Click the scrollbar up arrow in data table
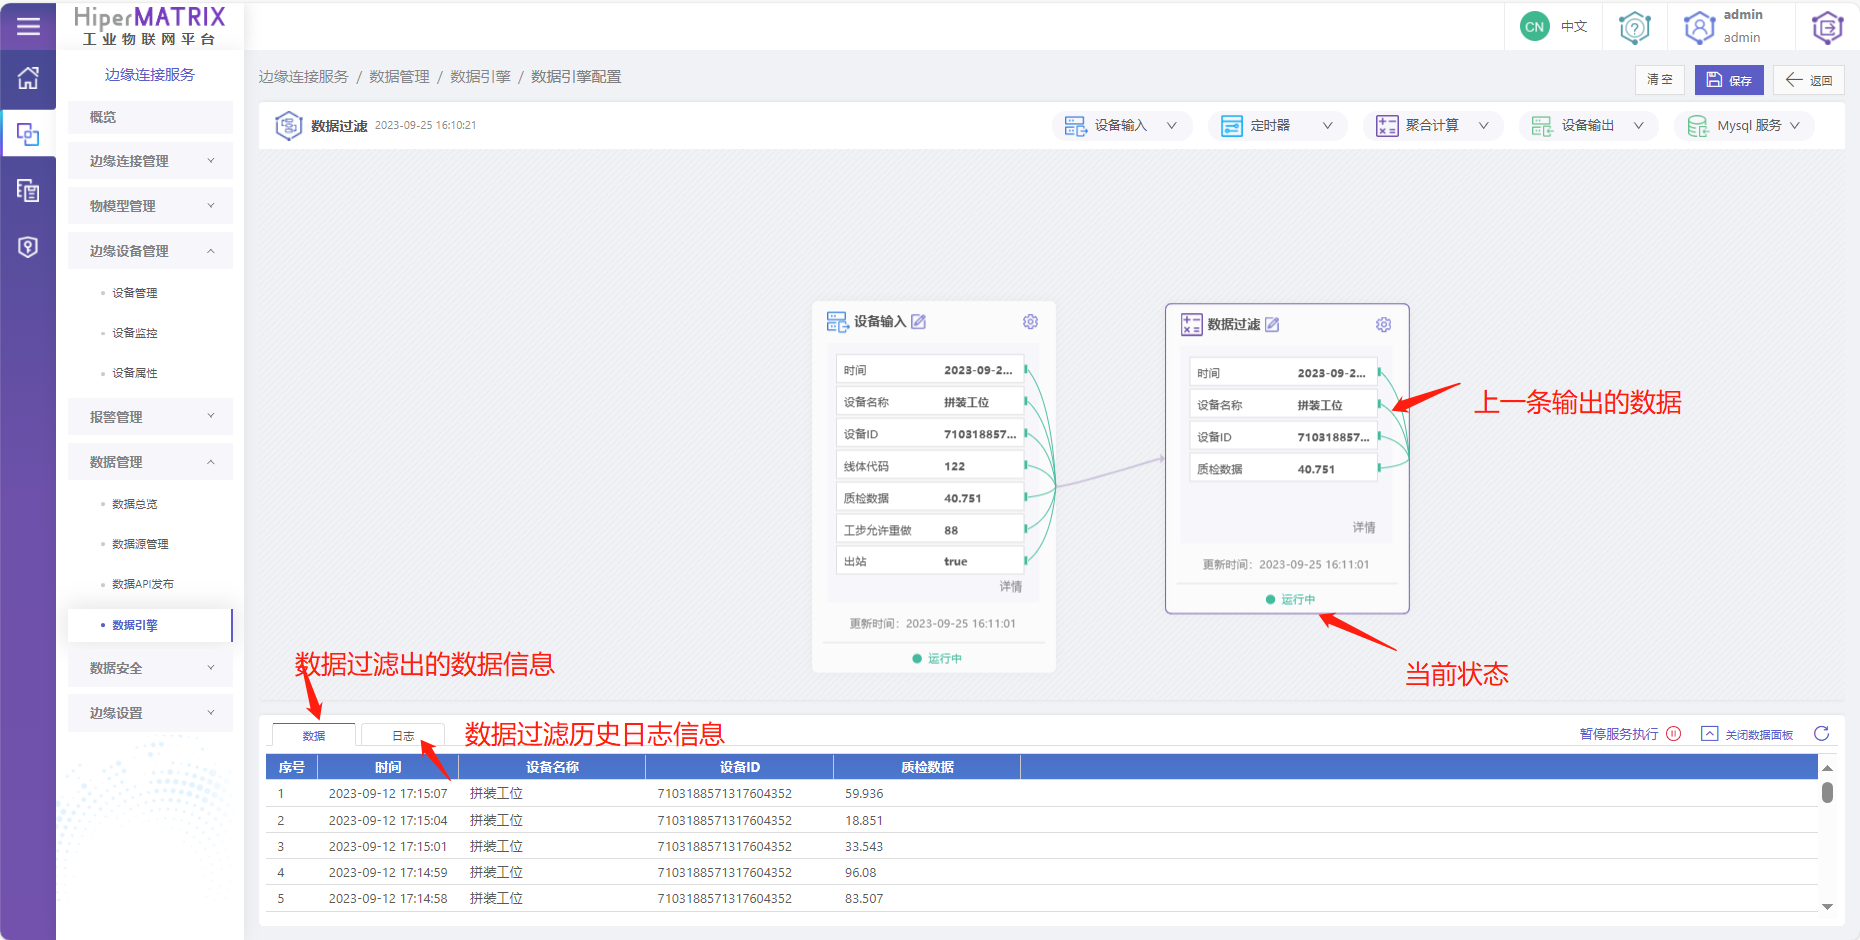 (1827, 768)
